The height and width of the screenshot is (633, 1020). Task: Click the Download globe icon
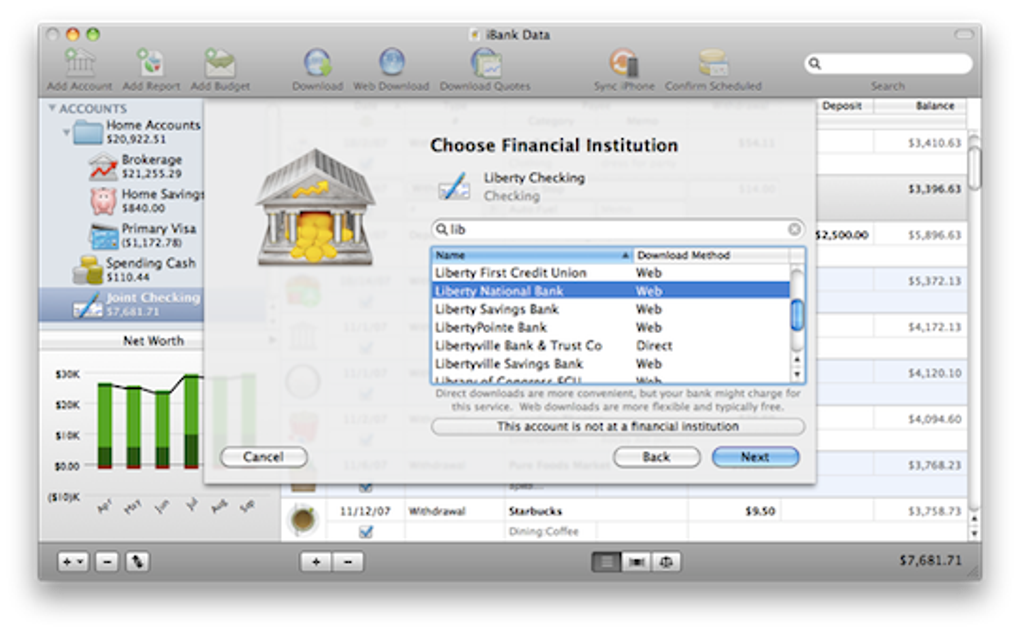pyautogui.click(x=317, y=63)
